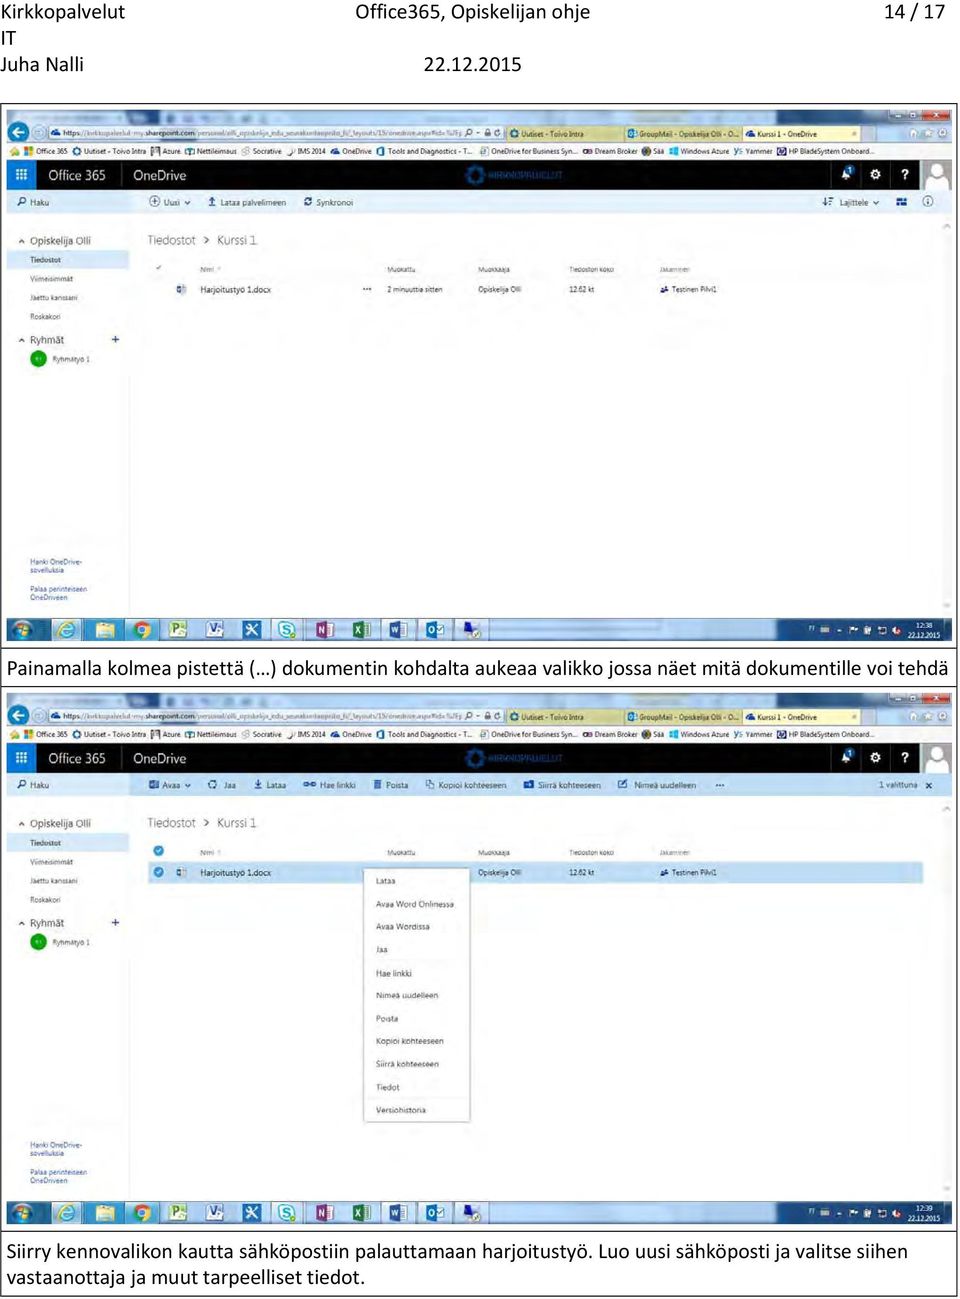960x1299 pixels.
Task: Open the Lajittele sort dropdown
Action: (x=851, y=202)
